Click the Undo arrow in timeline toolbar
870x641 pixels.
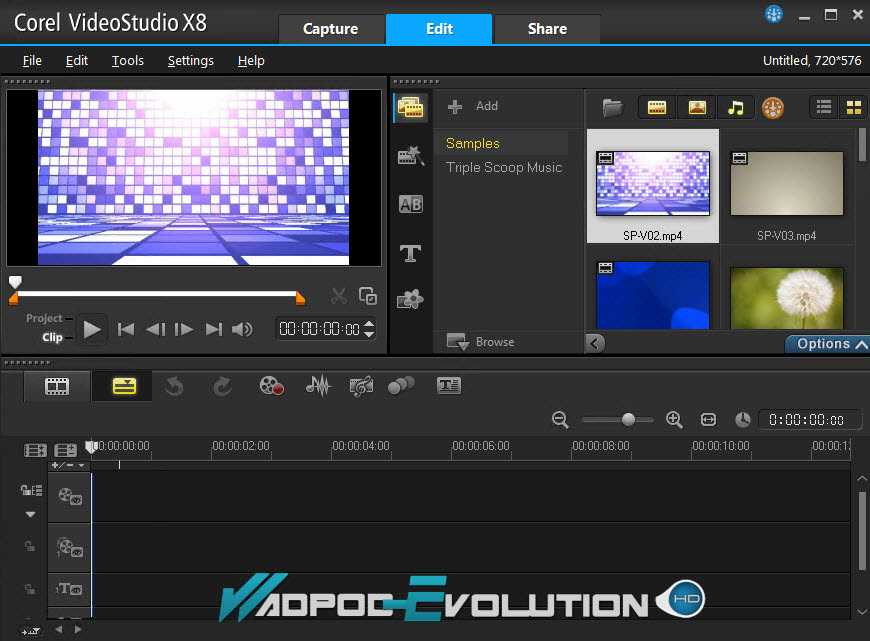pyautogui.click(x=174, y=386)
